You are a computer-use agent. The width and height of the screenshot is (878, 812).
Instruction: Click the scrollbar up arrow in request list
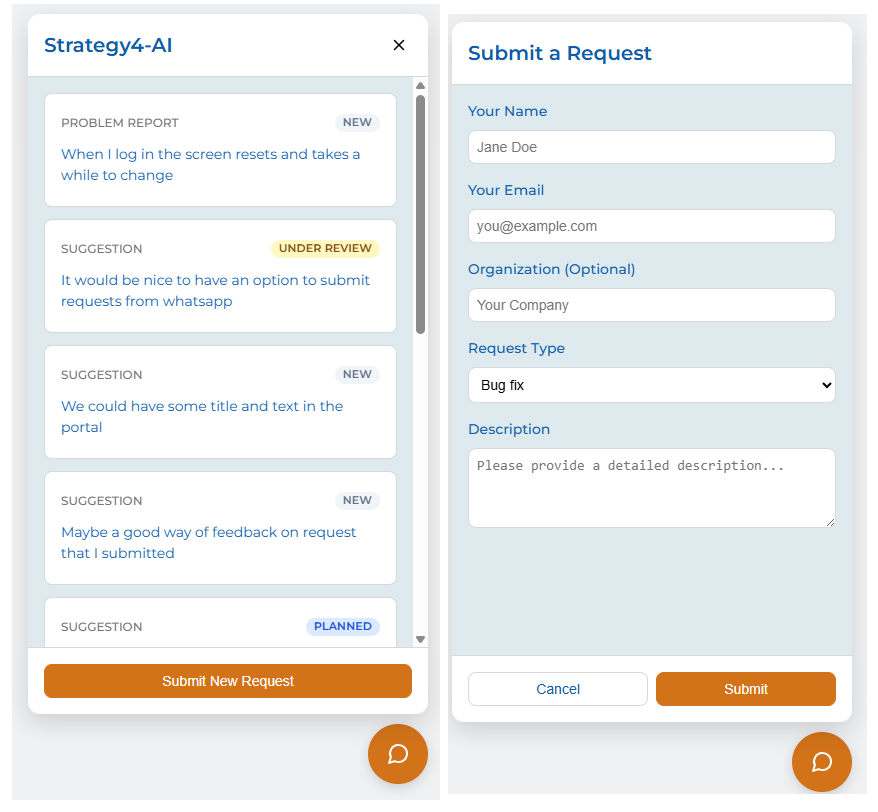tap(421, 86)
